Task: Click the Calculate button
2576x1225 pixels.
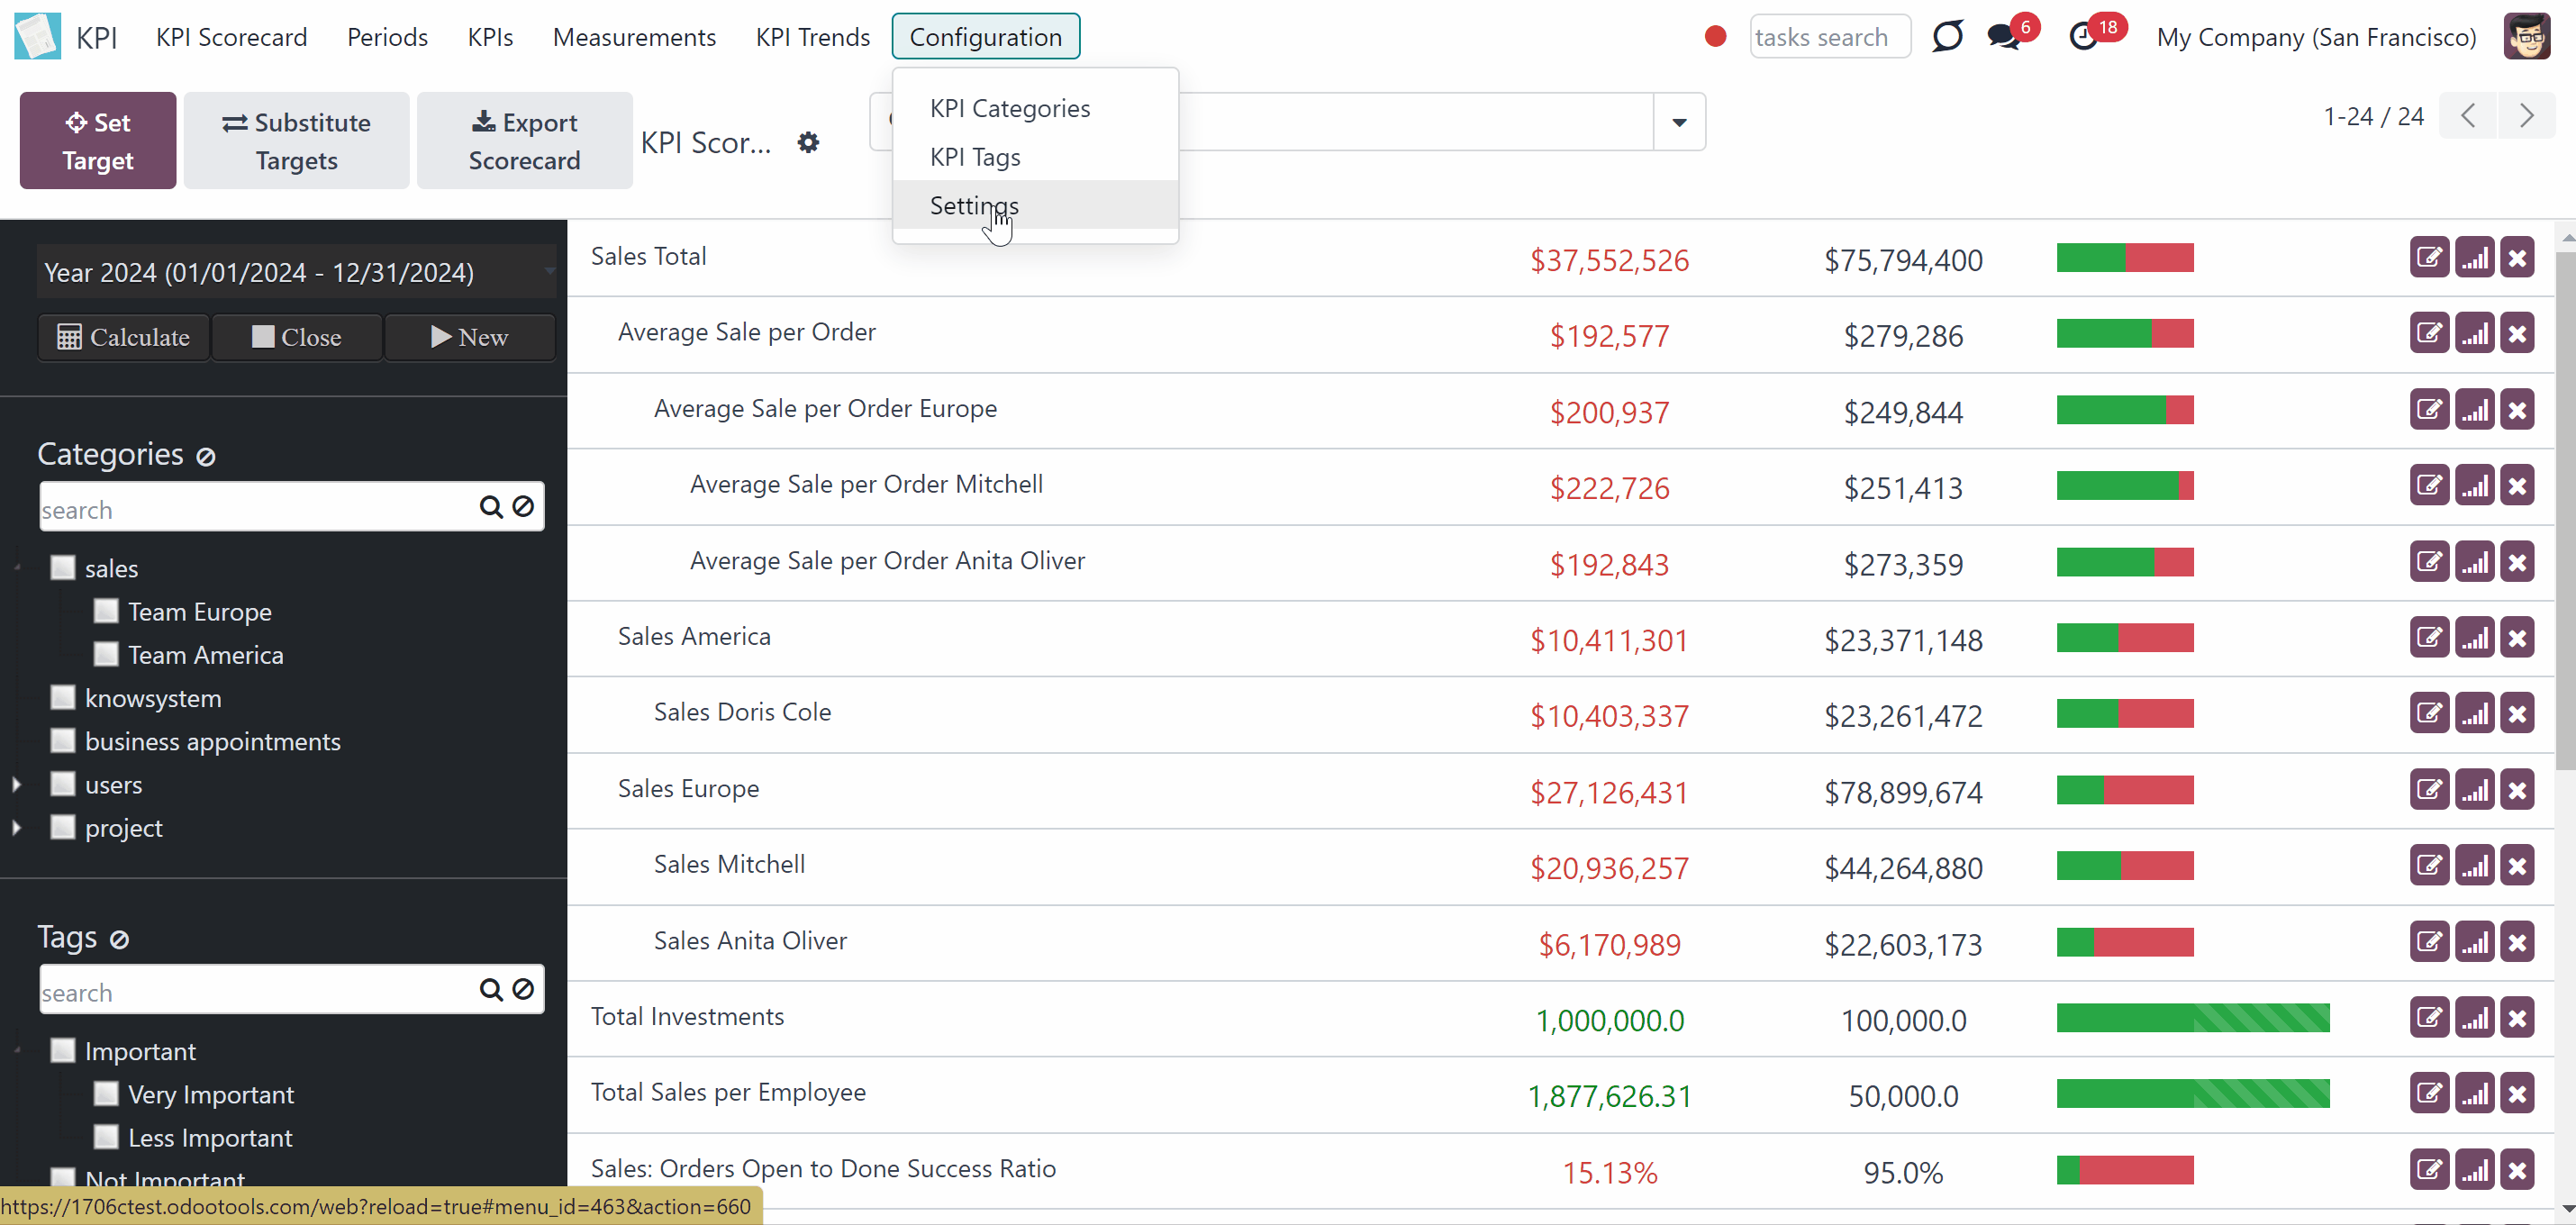Action: coord(124,337)
